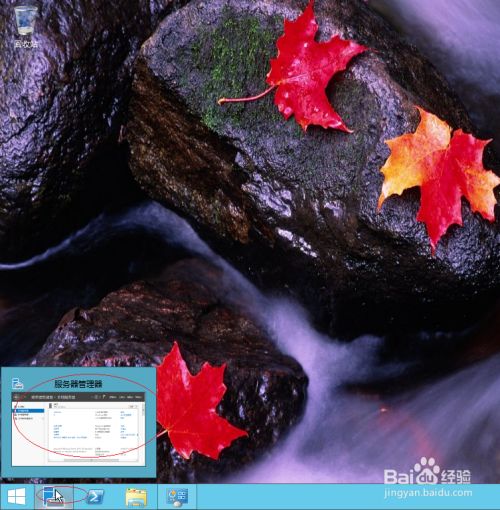Select the 服务器管理器 window preview thumbnail

pyautogui.click(x=78, y=429)
